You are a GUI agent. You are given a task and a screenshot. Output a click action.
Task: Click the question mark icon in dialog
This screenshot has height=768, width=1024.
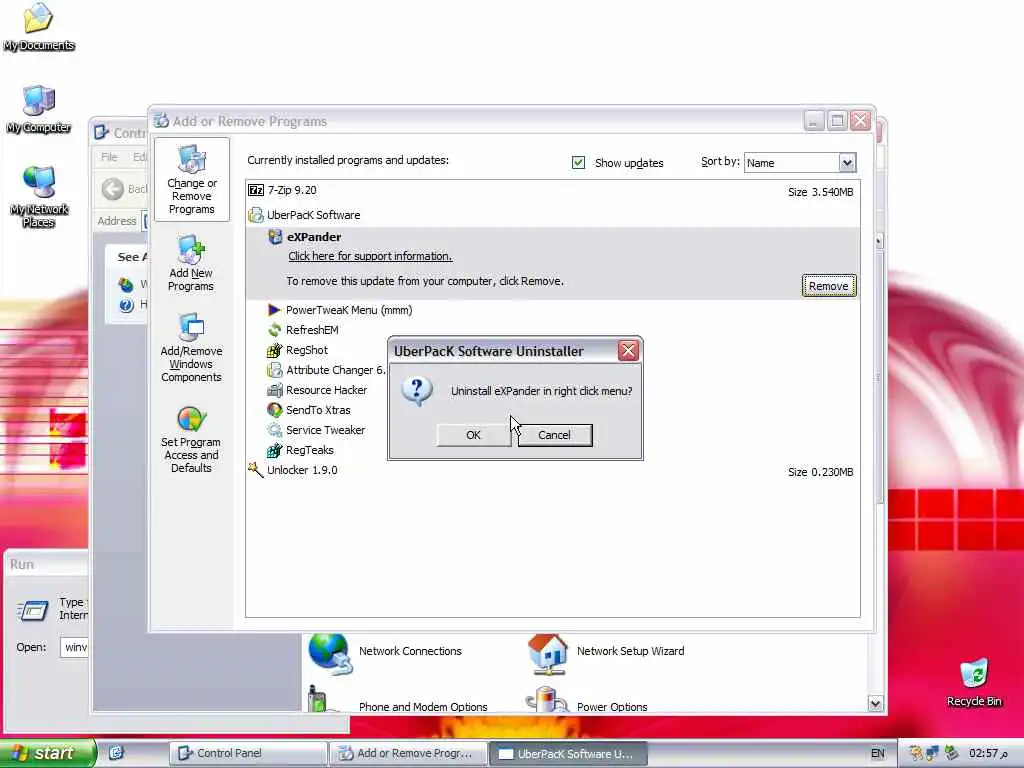coord(417,391)
